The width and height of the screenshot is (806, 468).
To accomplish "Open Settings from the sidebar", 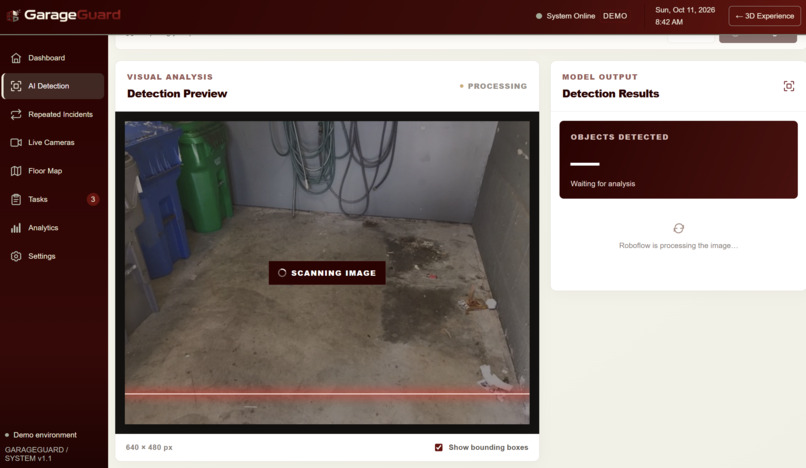I will tap(53, 256).
